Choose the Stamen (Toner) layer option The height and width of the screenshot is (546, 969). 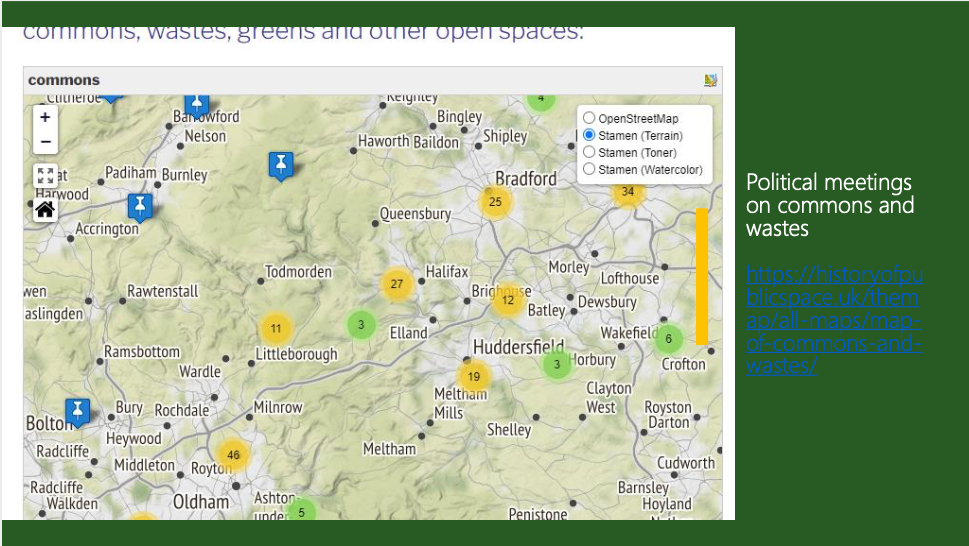click(589, 152)
